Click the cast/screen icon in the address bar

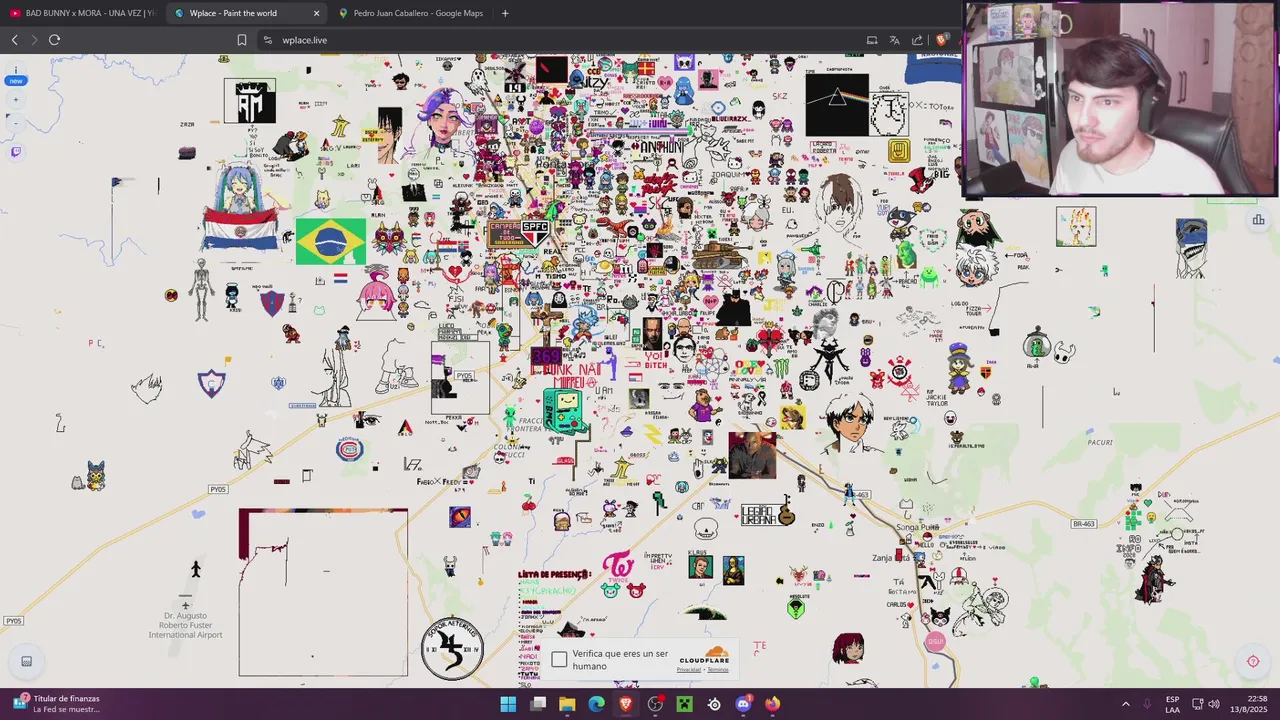click(x=872, y=40)
